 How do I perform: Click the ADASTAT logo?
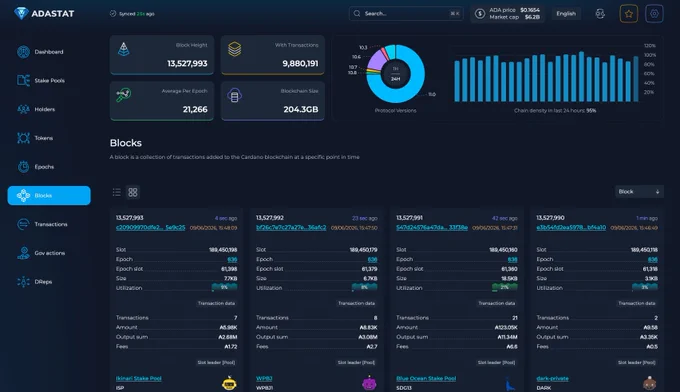pos(44,13)
